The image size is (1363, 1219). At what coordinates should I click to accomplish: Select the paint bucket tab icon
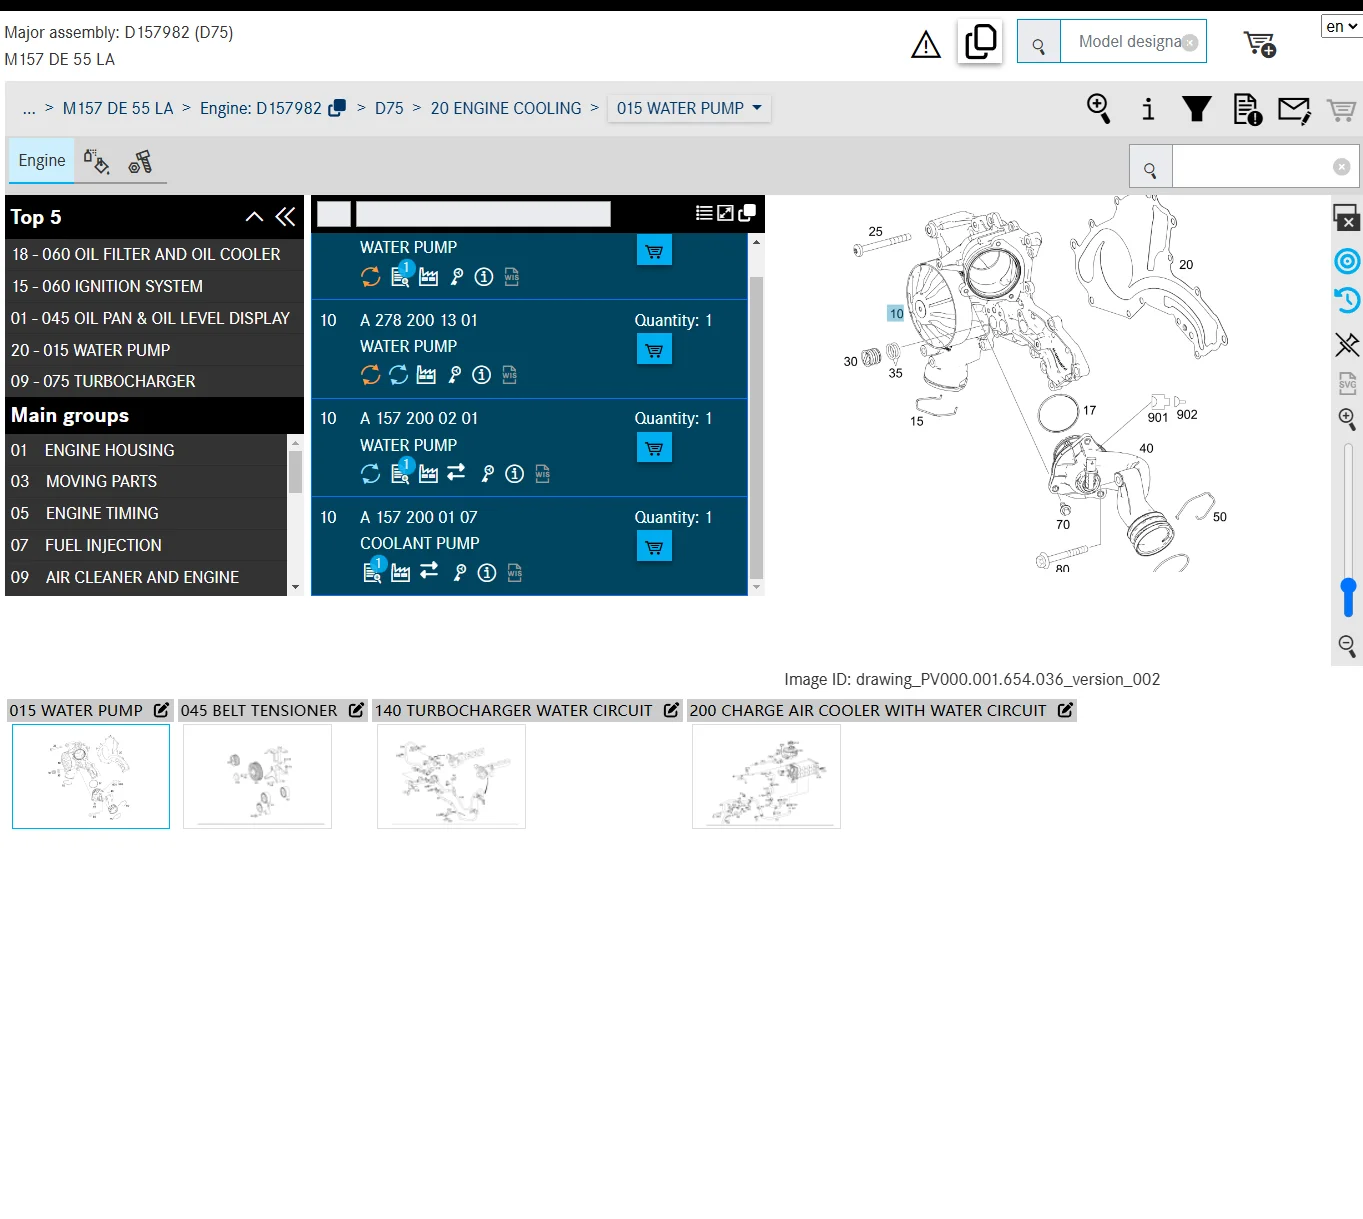[x=96, y=161]
